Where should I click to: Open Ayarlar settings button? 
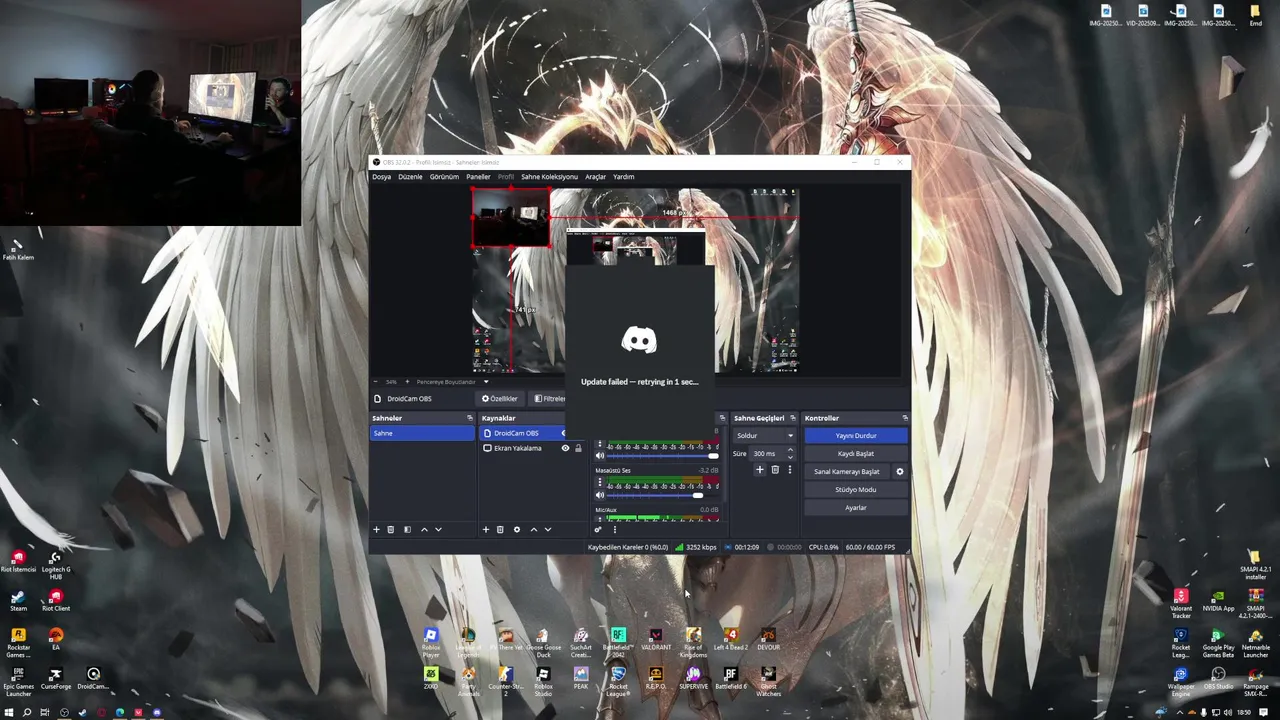pos(856,507)
